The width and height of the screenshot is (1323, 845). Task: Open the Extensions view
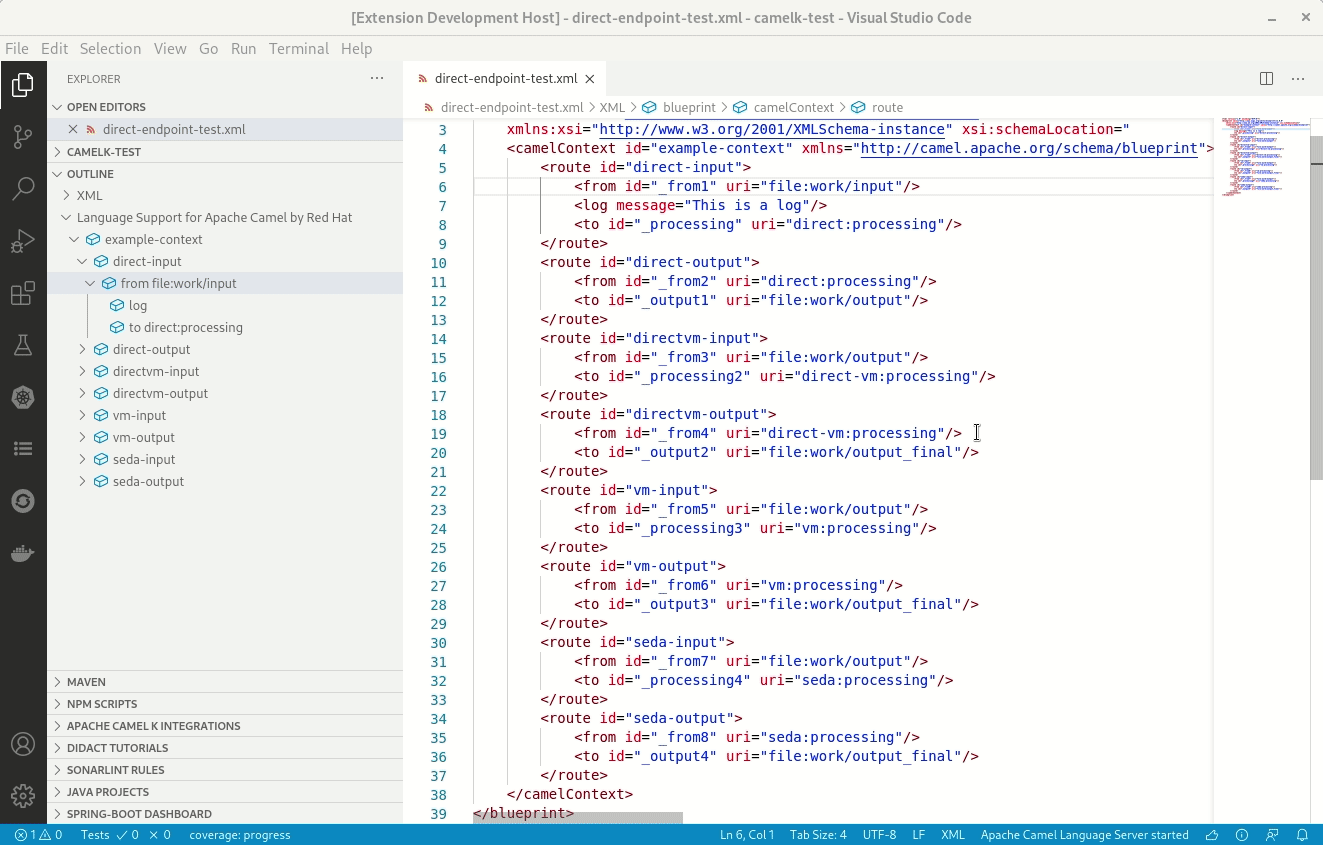point(24,293)
